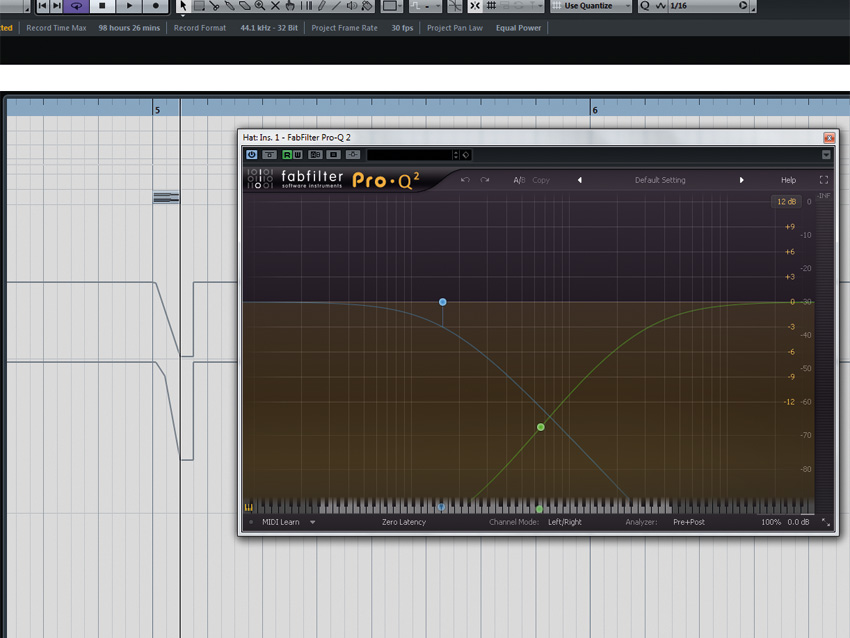Open the preset browser diamond icon
Screen dimensions: 850x638
pyautogui.click(x=466, y=155)
